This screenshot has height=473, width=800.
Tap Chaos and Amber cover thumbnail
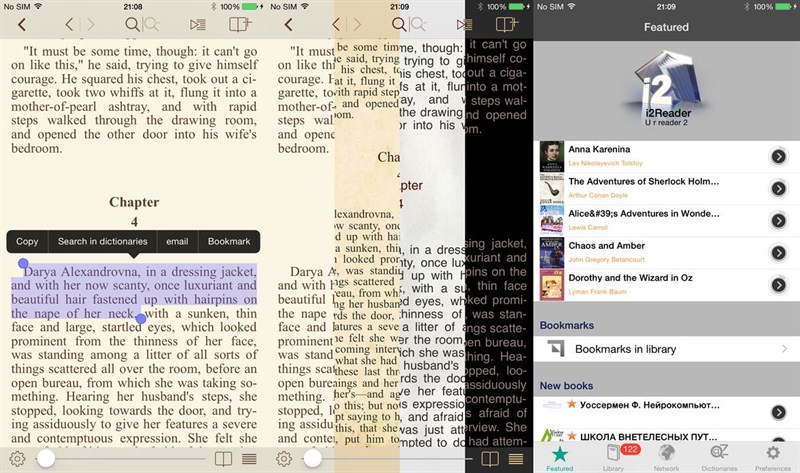click(552, 253)
